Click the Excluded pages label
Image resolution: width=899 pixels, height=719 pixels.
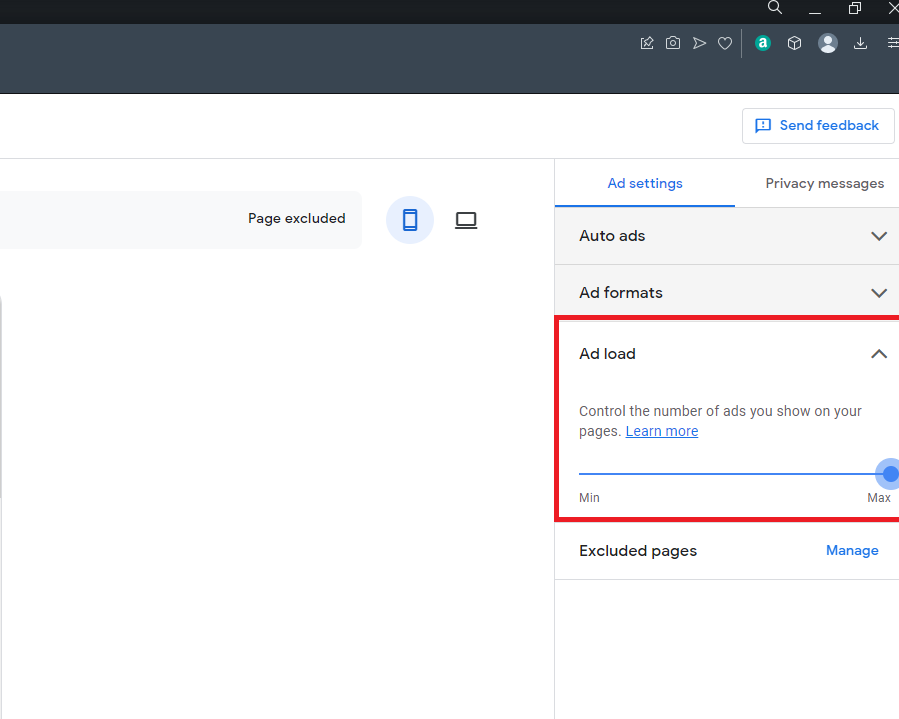point(638,551)
